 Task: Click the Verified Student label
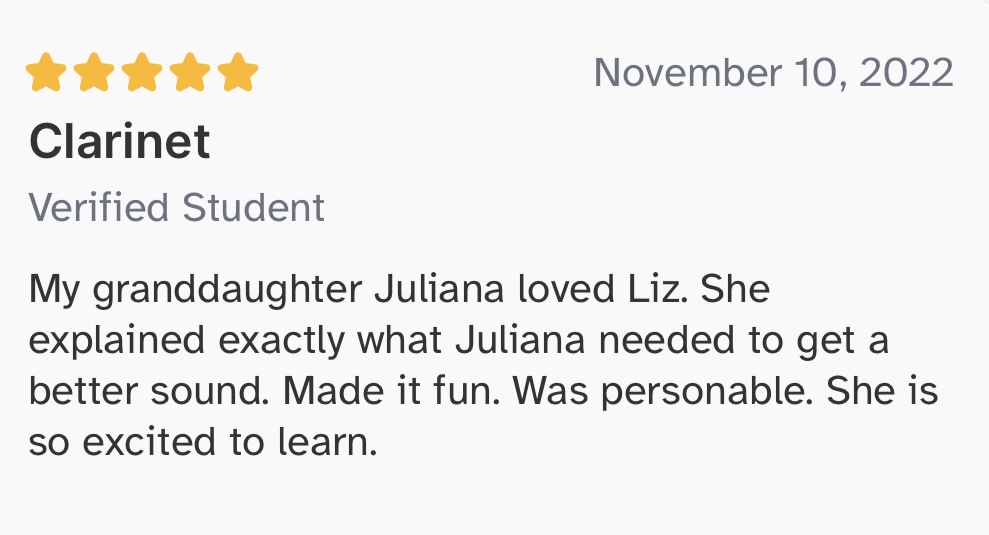pyautogui.click(x=177, y=208)
